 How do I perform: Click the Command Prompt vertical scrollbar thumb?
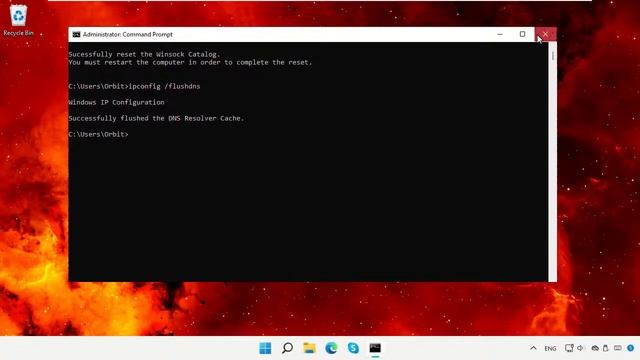(x=553, y=56)
